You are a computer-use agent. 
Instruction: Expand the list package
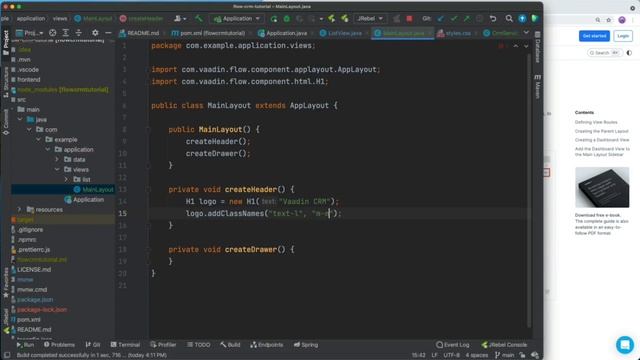66,179
